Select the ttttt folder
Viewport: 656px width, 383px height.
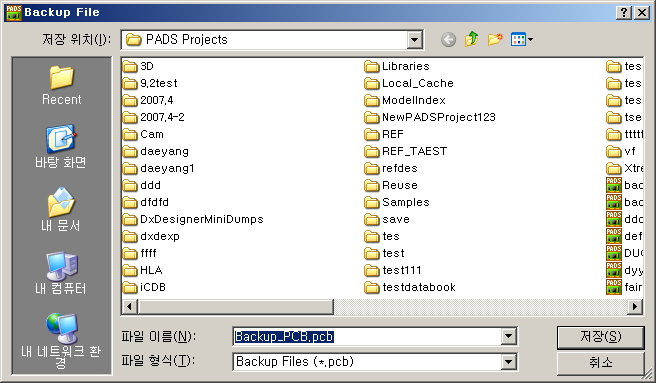pyautogui.click(x=624, y=134)
